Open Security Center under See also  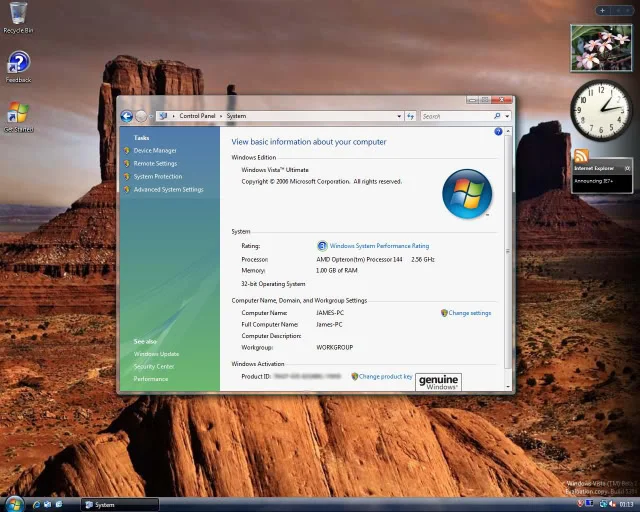pos(154,367)
